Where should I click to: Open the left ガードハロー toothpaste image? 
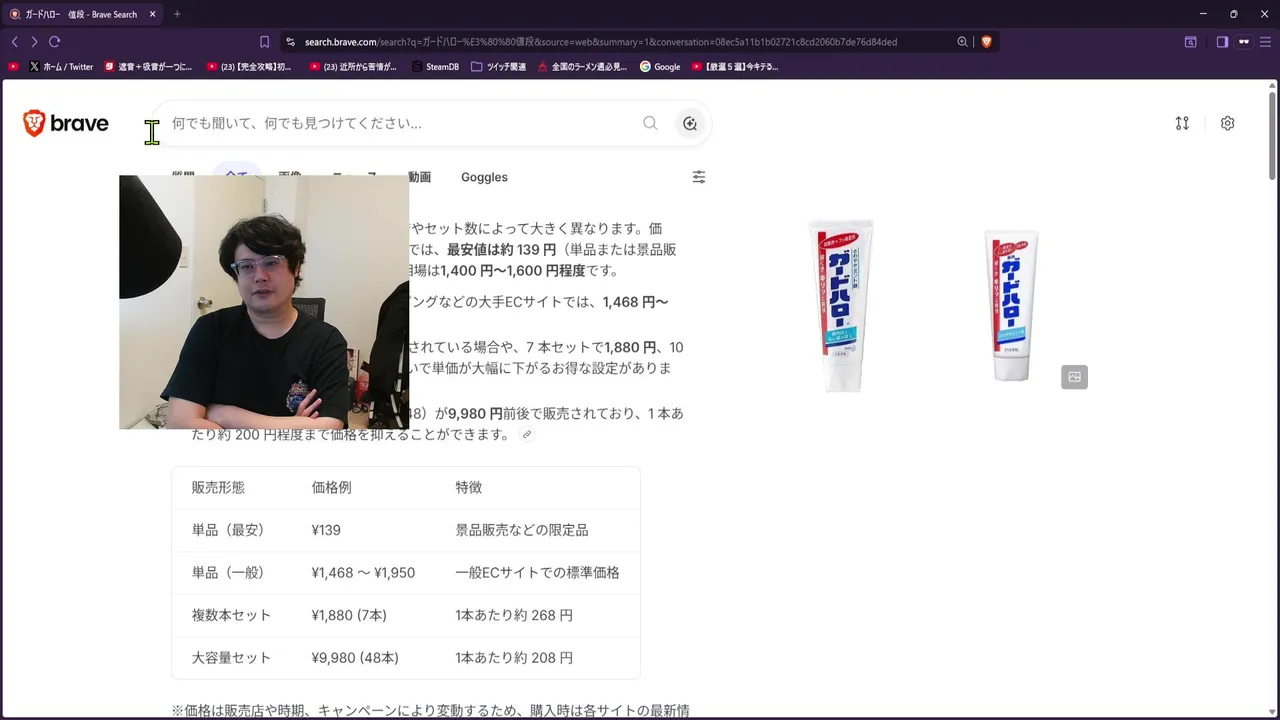click(x=841, y=305)
